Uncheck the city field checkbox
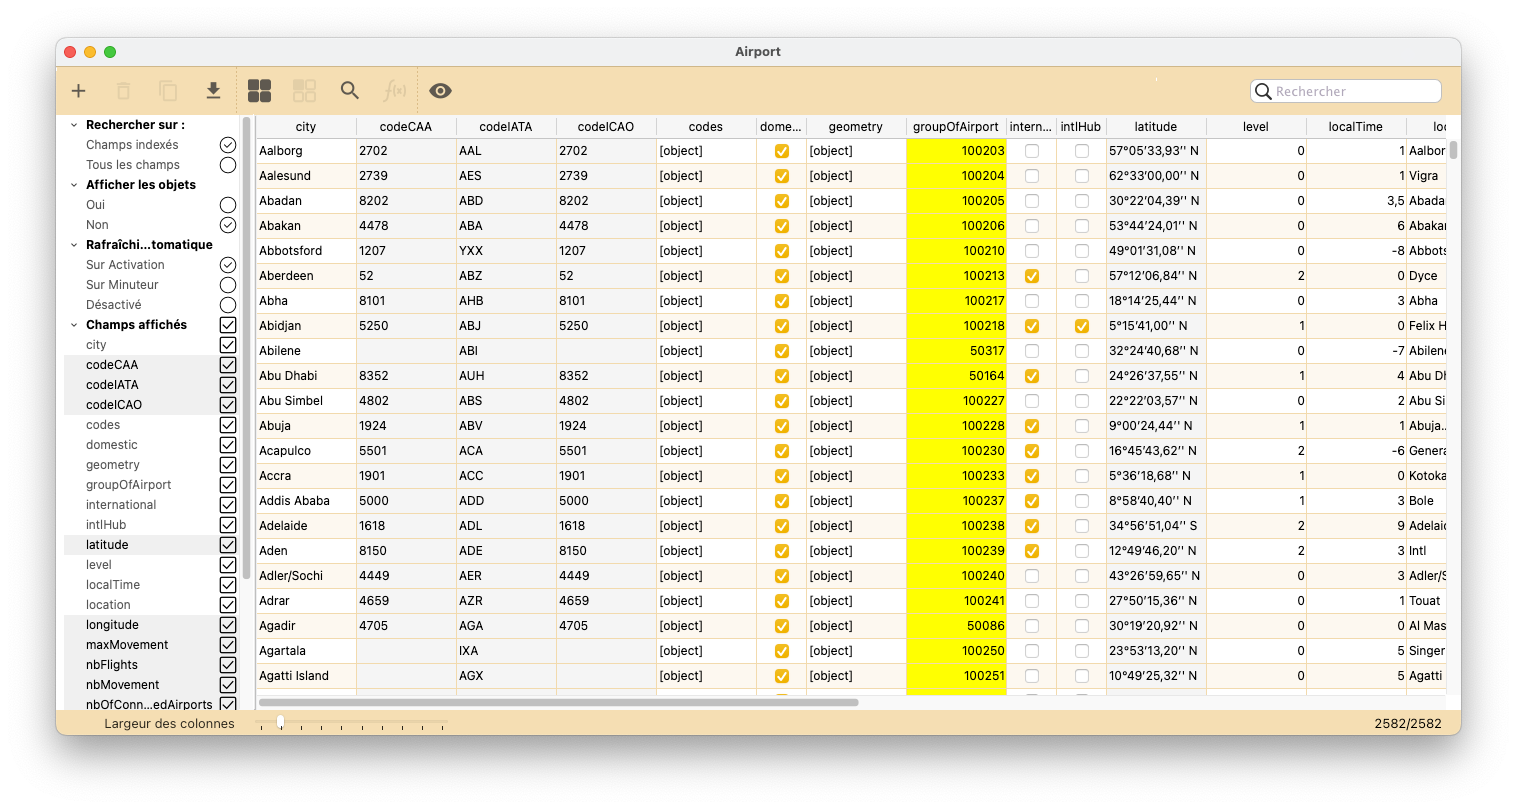1517x809 pixels. (x=228, y=345)
